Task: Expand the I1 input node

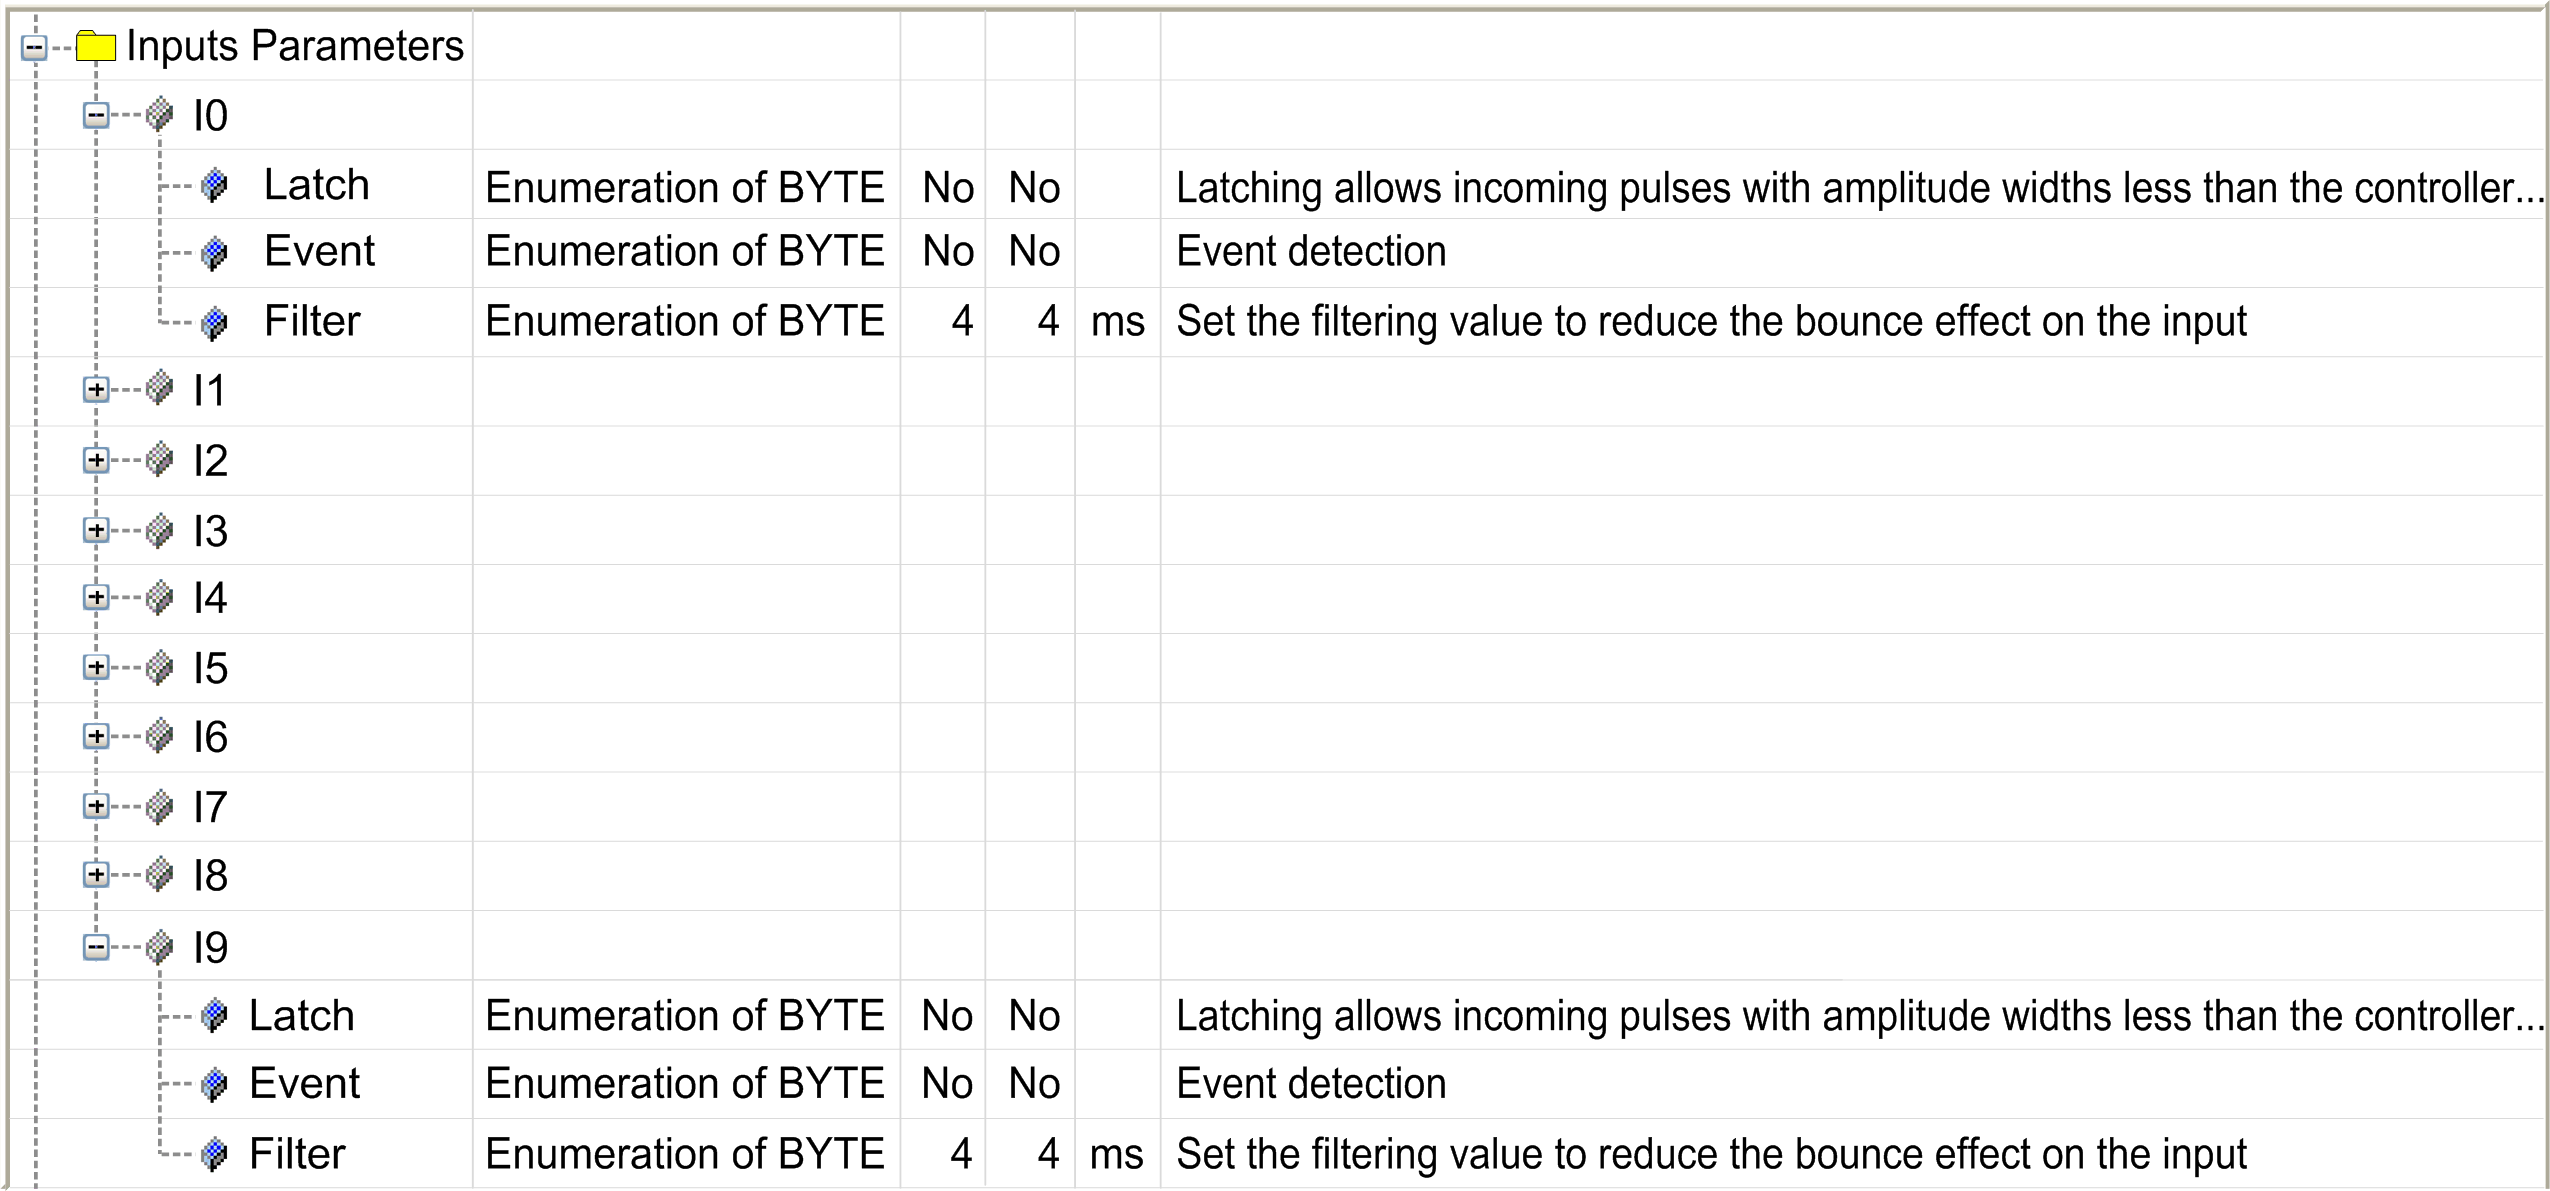Action: pos(96,389)
